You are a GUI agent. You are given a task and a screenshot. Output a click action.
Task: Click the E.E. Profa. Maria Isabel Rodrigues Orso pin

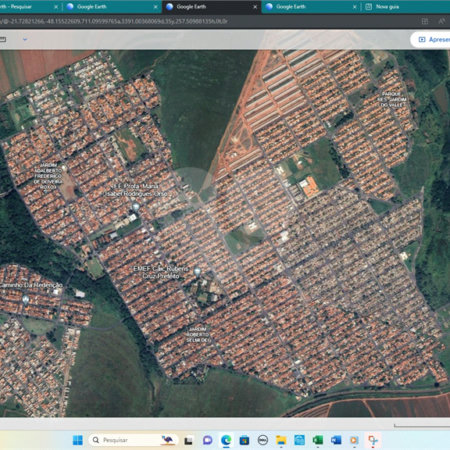pyautogui.click(x=136, y=207)
